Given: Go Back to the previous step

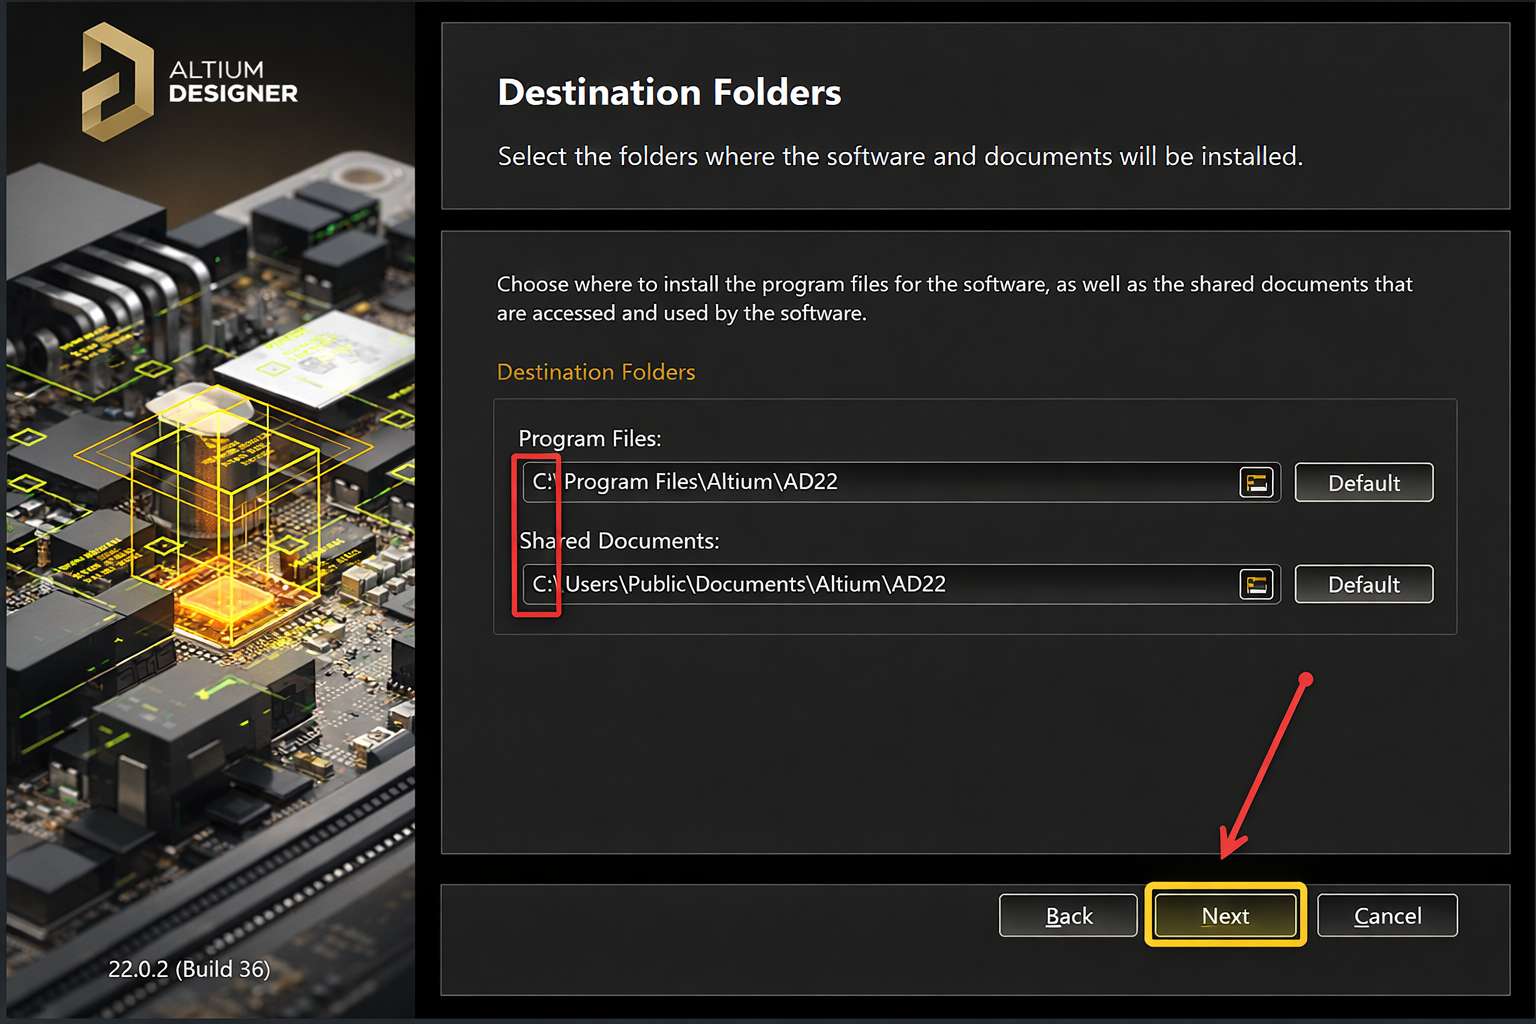Looking at the screenshot, I should click(1068, 915).
